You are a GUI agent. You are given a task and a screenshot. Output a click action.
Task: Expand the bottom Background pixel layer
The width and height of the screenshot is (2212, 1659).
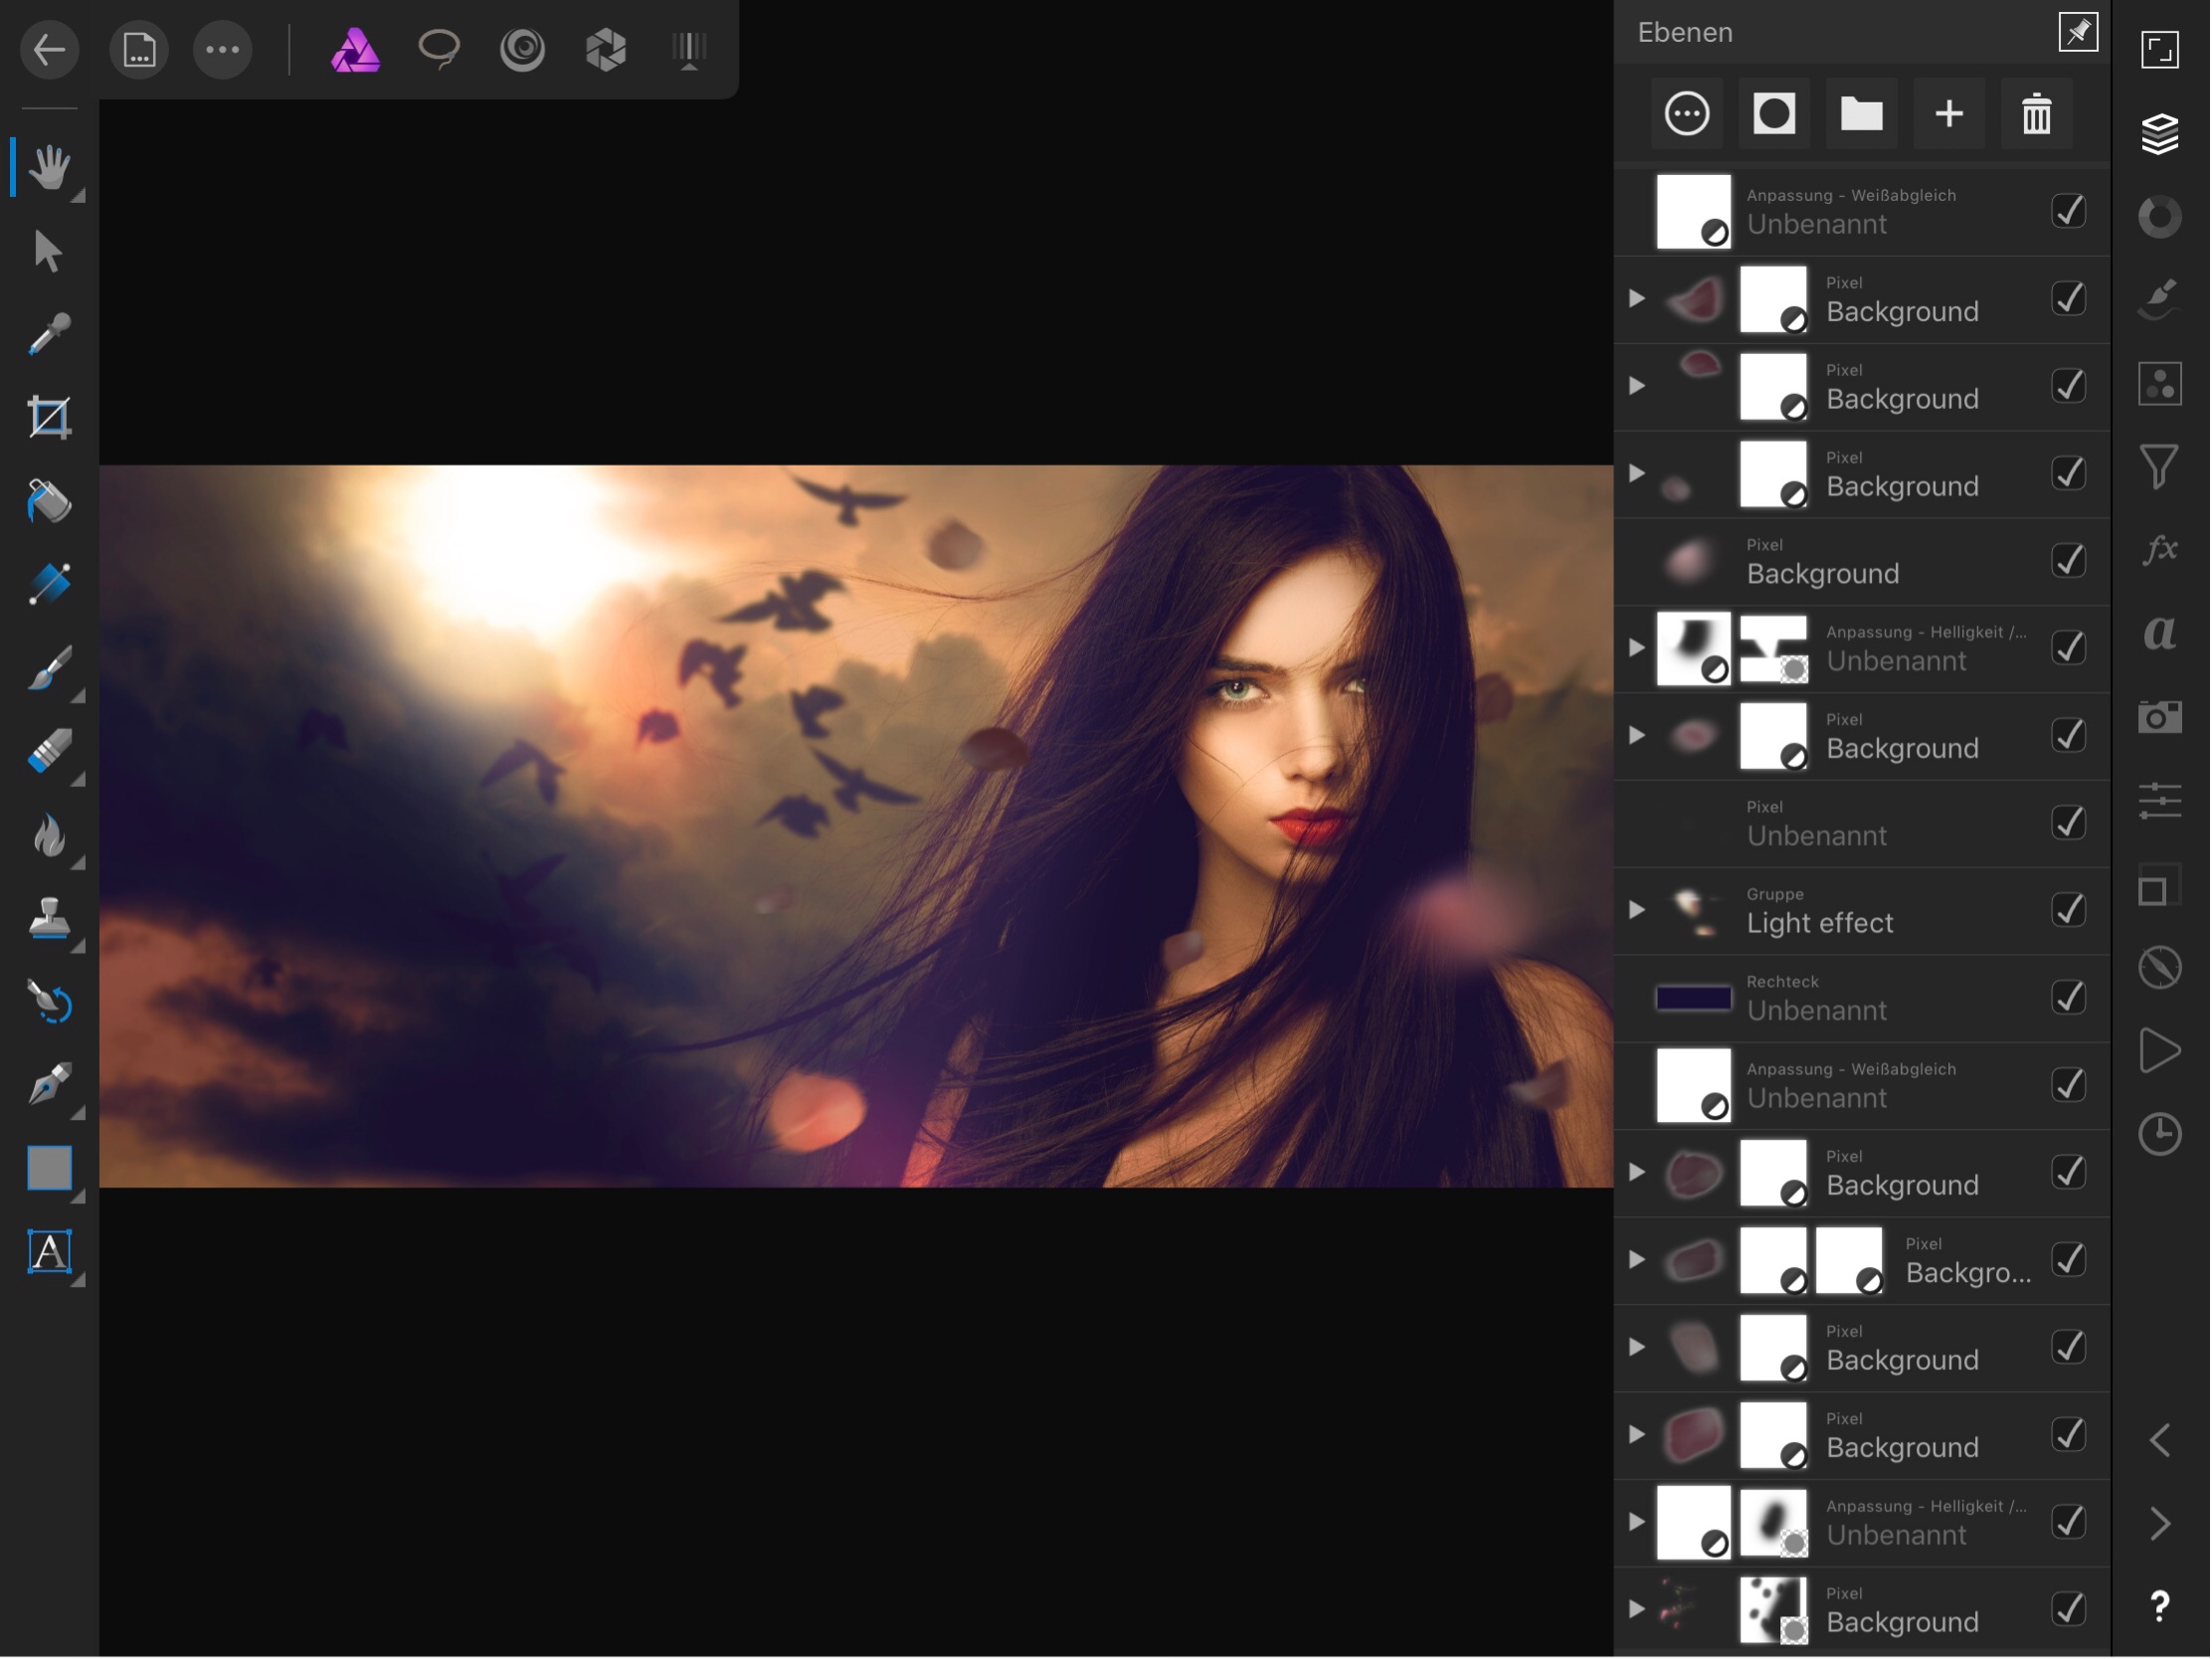click(1637, 1609)
